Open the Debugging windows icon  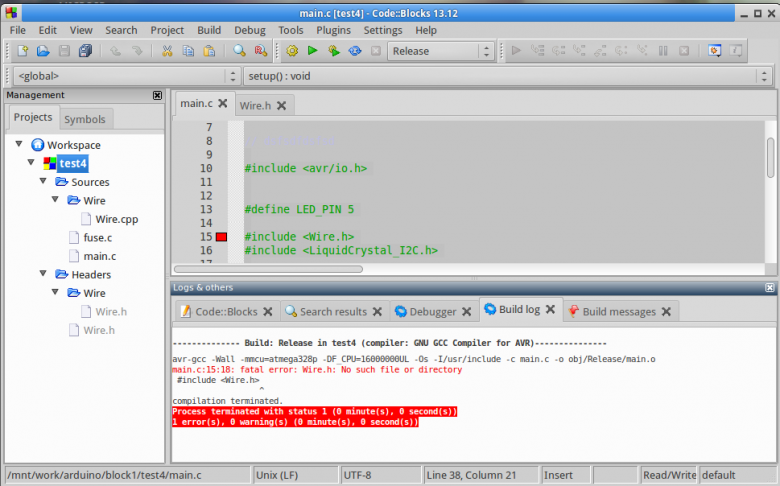(x=715, y=51)
